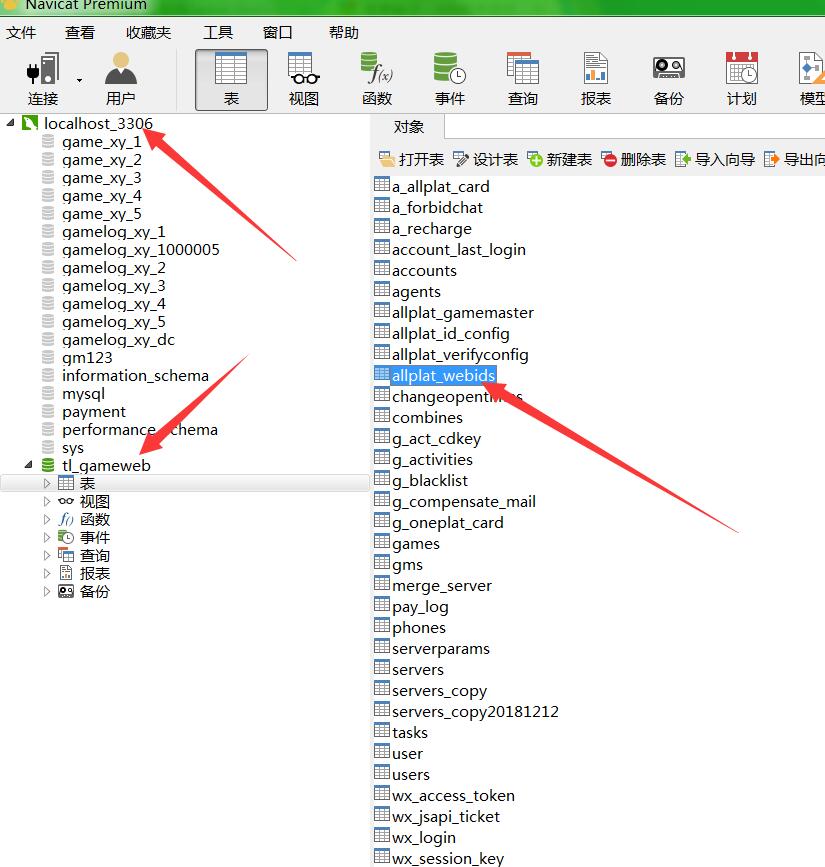Select the 查询 (Query) toolbar icon
This screenshot has width=825, height=867.
coord(522,79)
